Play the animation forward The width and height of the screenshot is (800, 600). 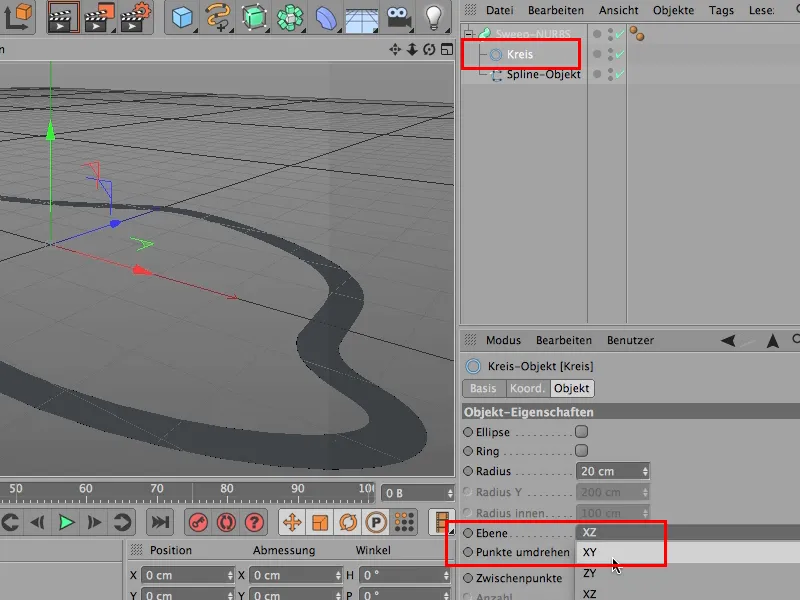66,522
